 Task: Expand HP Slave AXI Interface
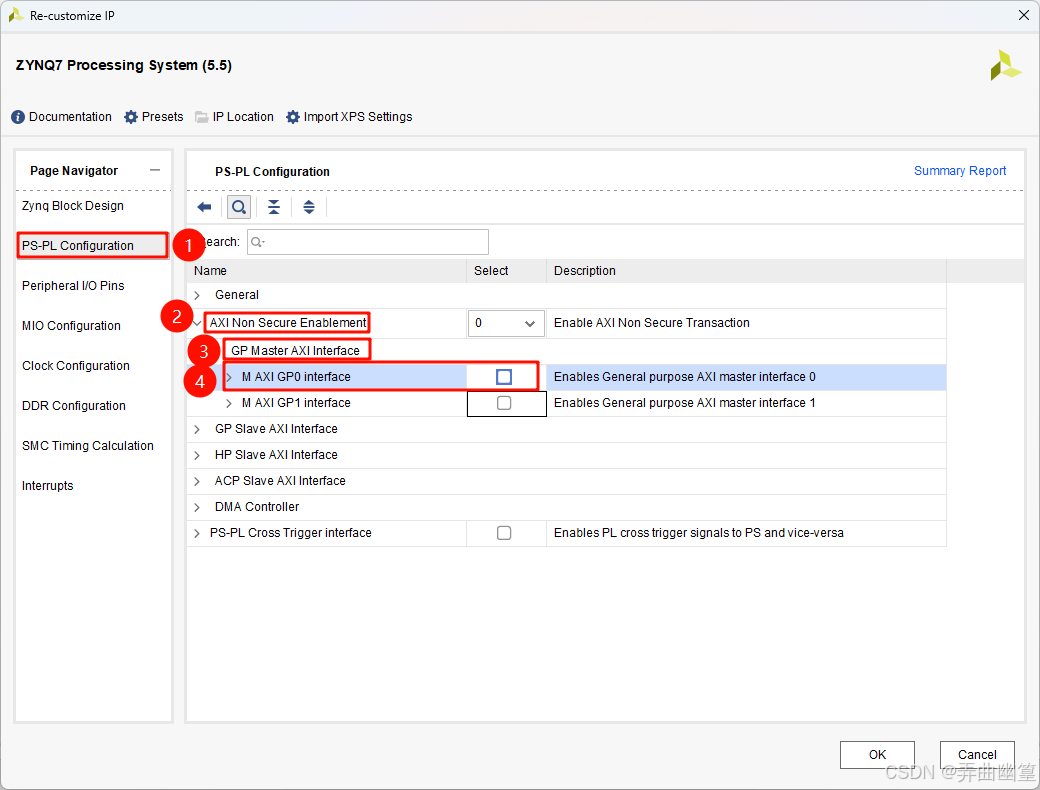[197, 455]
